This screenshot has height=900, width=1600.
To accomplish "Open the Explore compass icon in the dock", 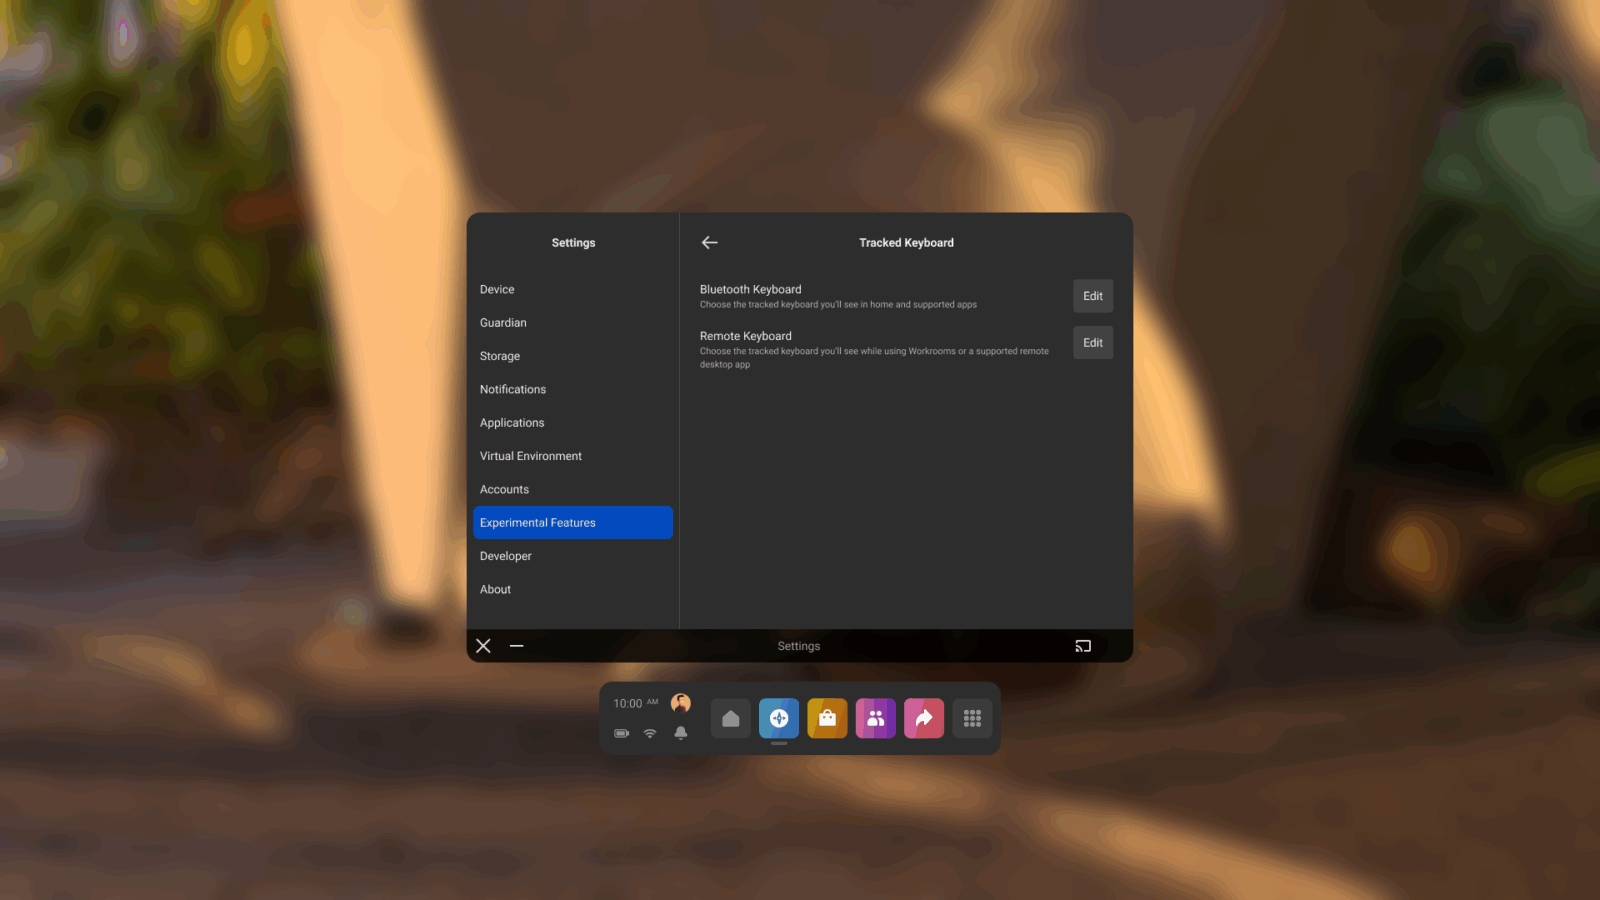I will (779, 719).
